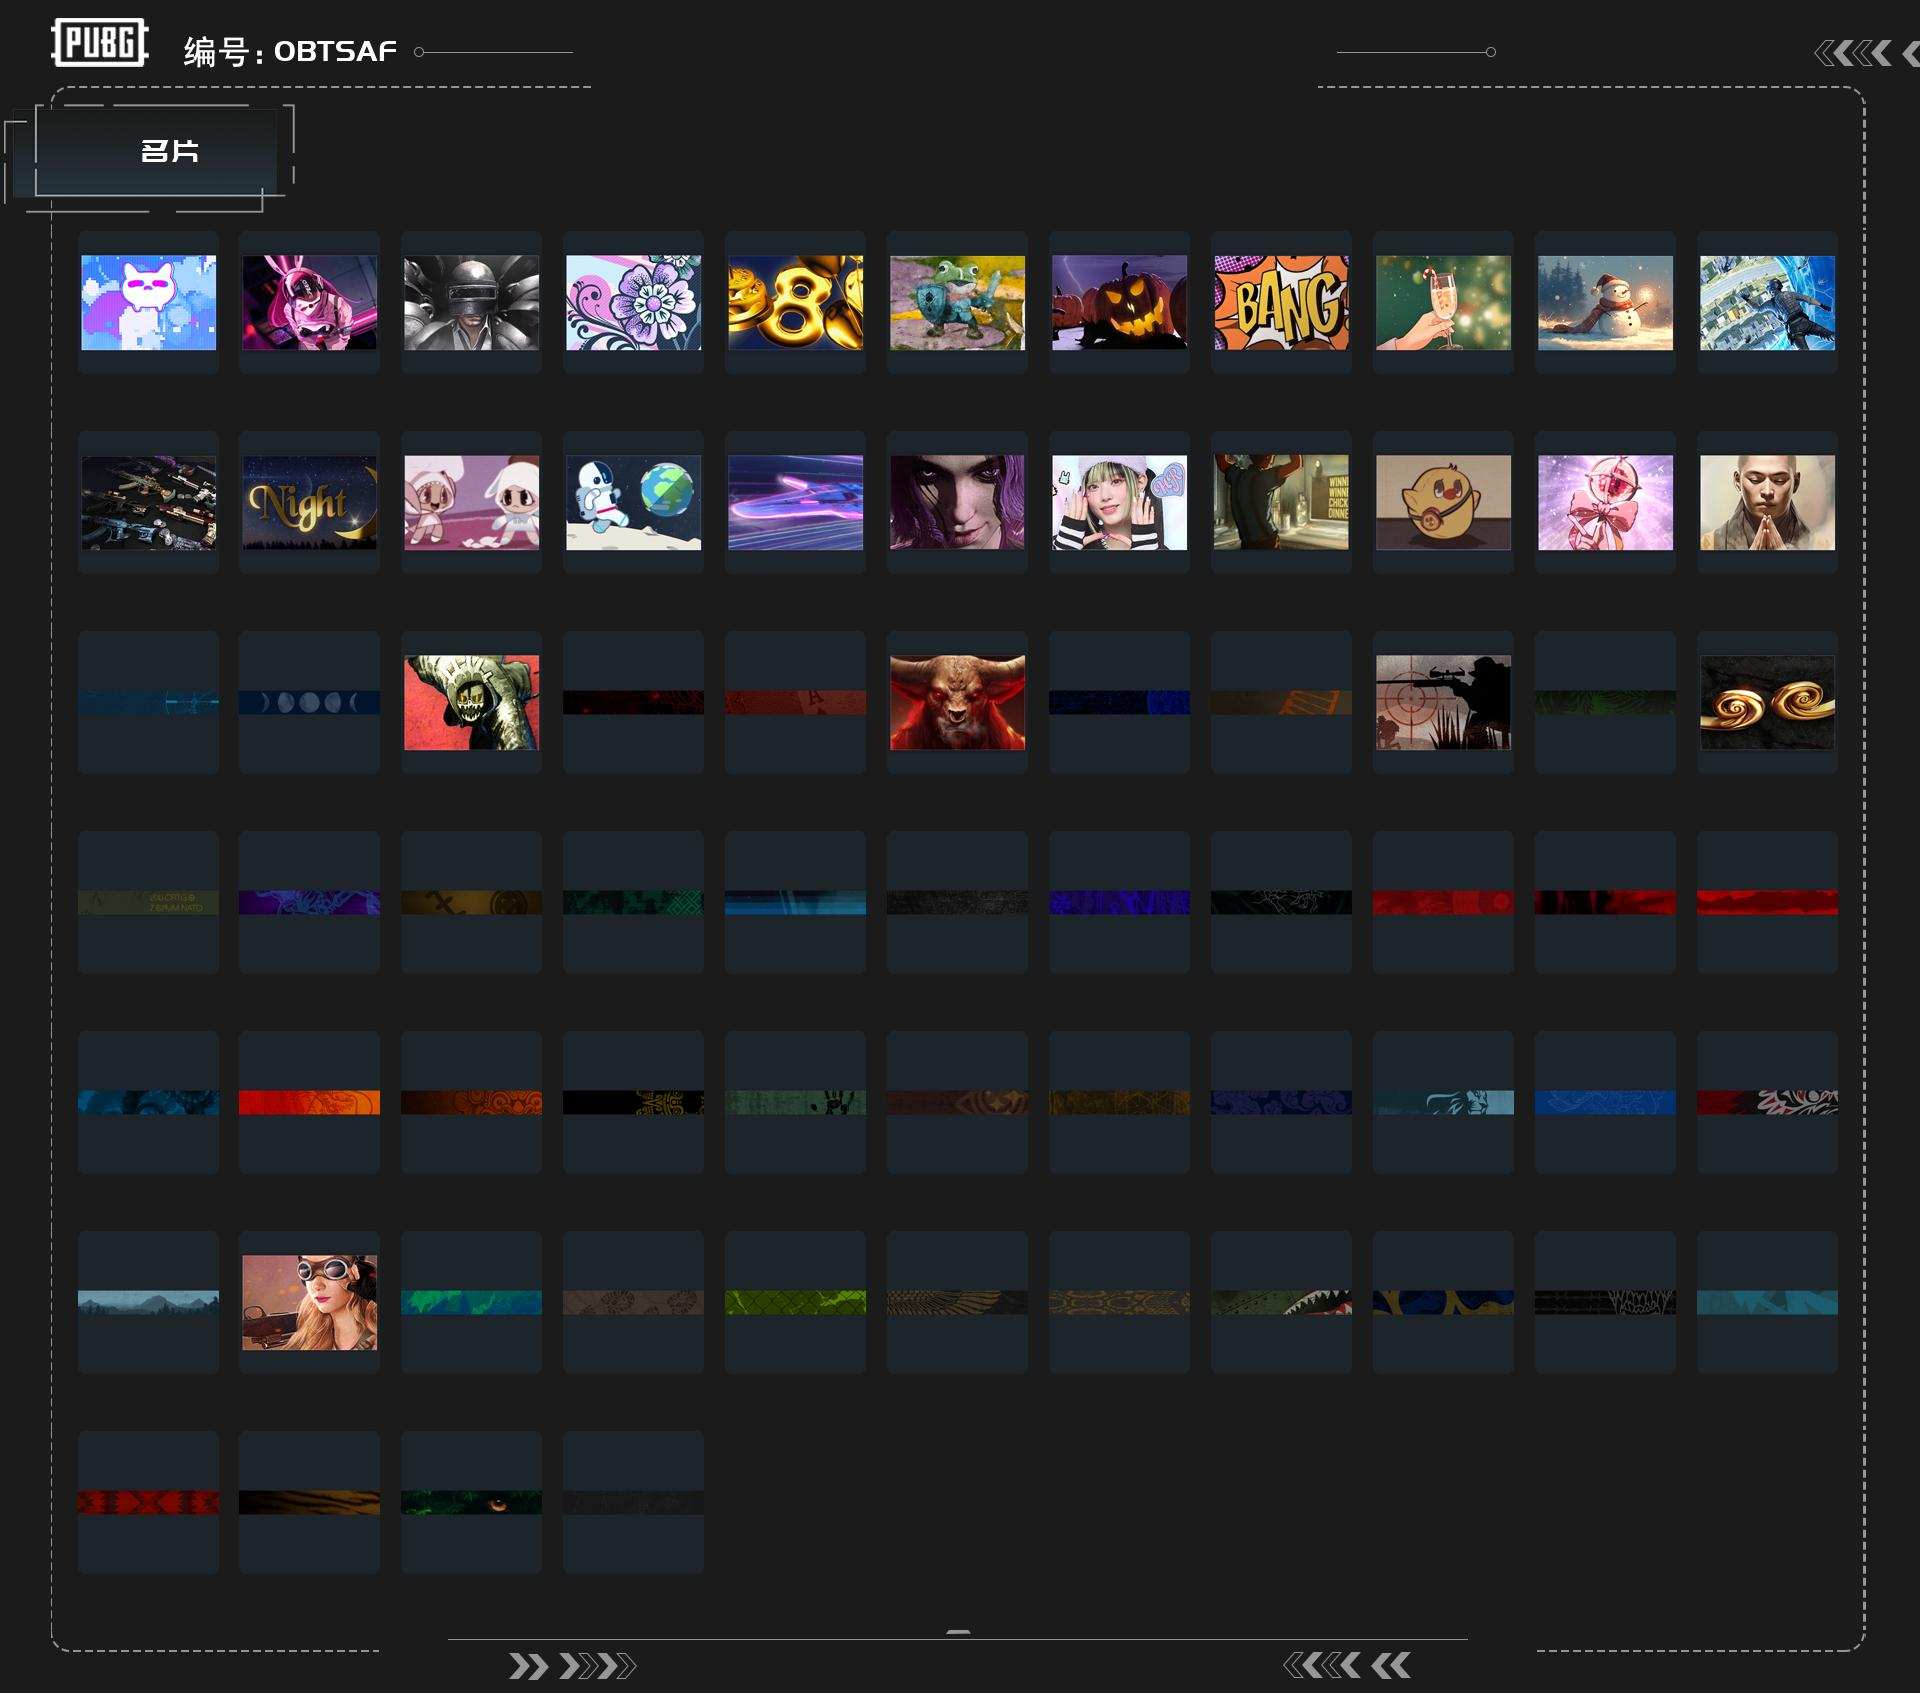Pick the orange tiger stripe banner nameplate
Screen dimensions: 1920x1693
click(x=310, y=1503)
